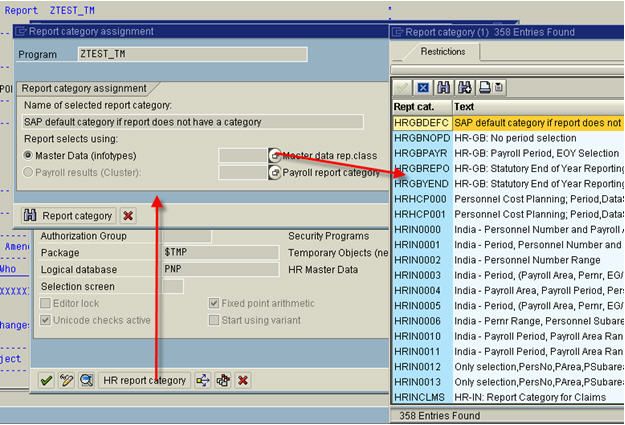Toggle Fixed point arithmetic checkbox
This screenshot has height=425, width=625.
pos(214,303)
